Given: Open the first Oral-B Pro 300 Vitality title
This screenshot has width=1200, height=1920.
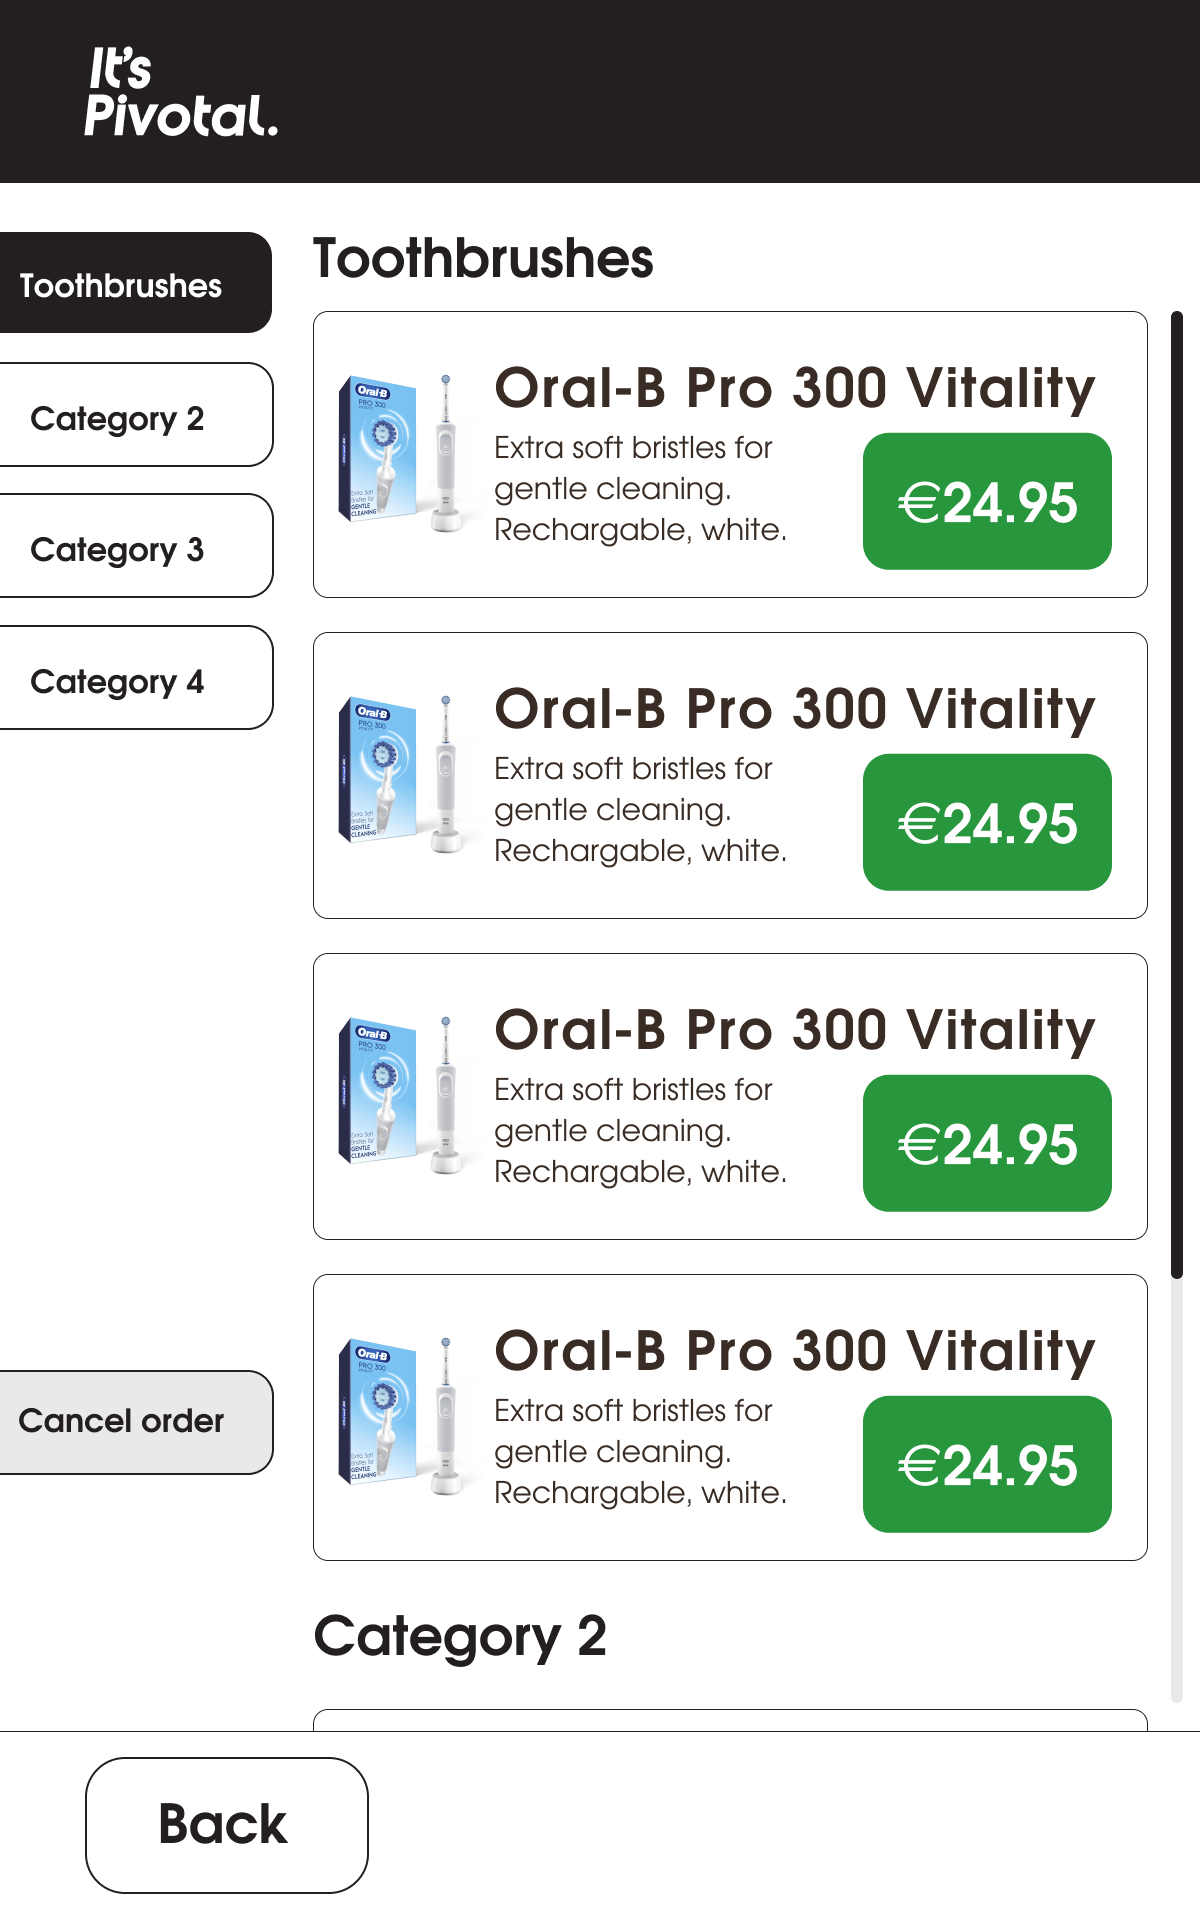Looking at the screenshot, I should point(794,388).
